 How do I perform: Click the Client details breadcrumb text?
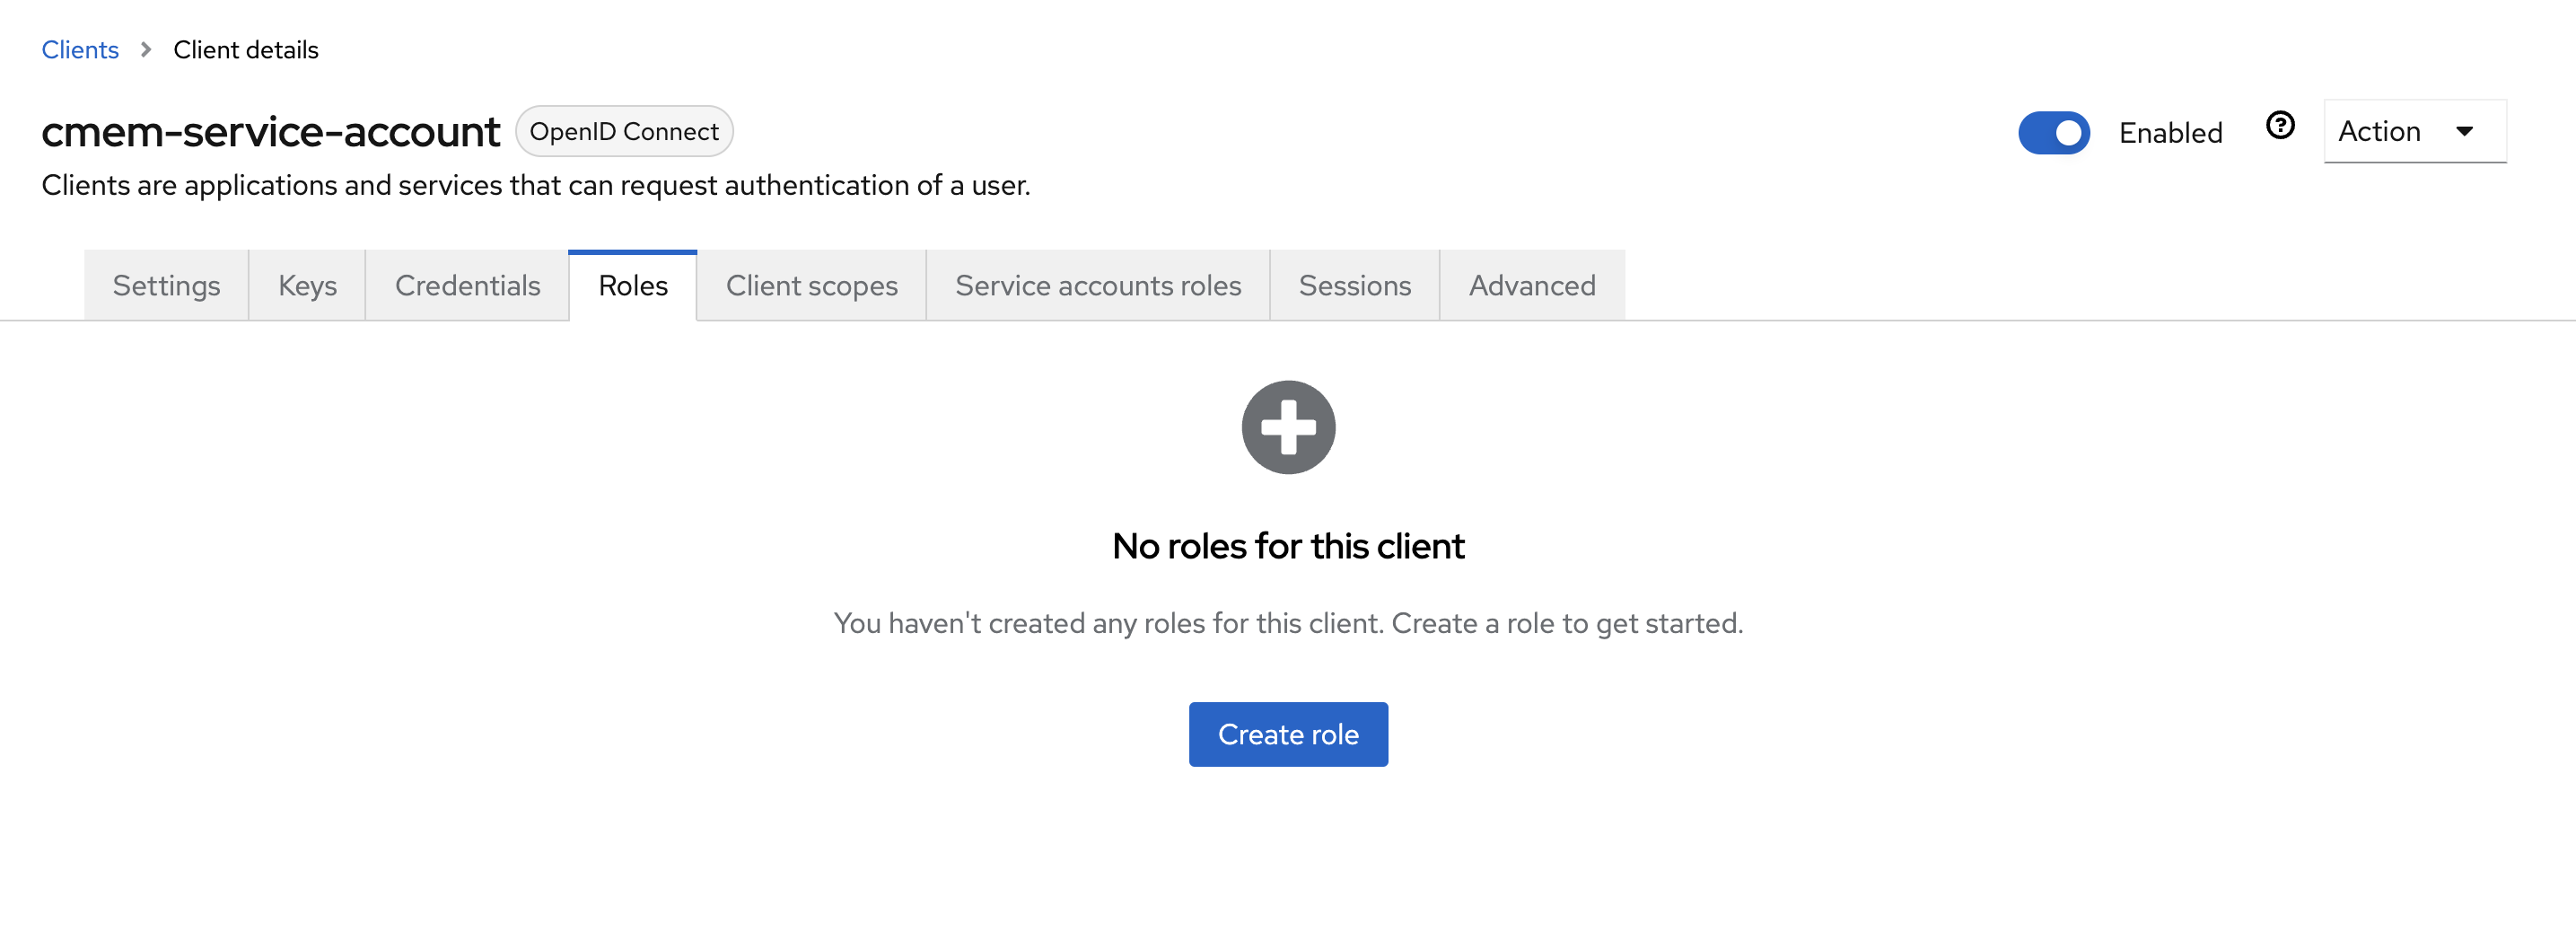246,50
